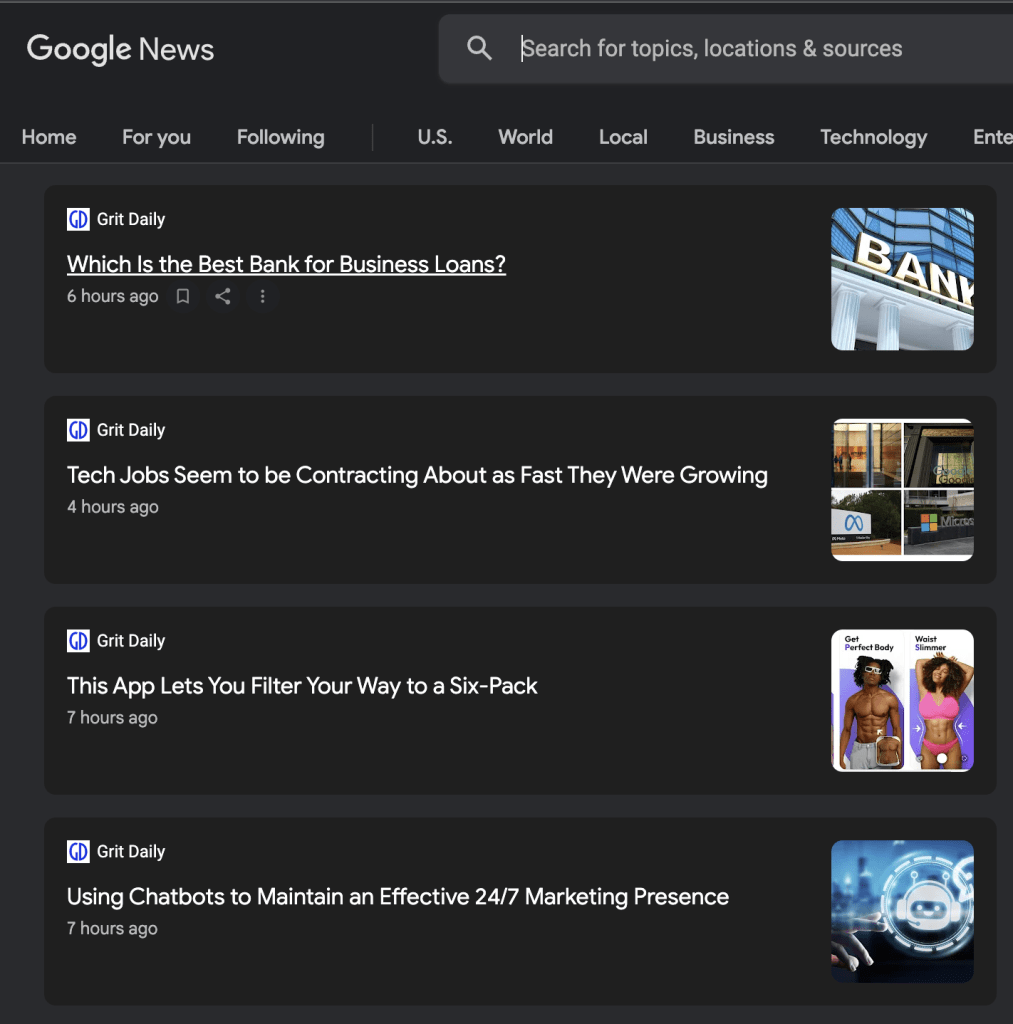Open the BANK building thumbnail
Image resolution: width=1013 pixels, height=1024 pixels.
902,279
